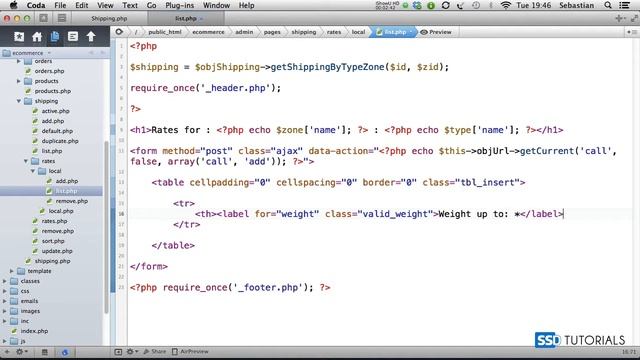Switch to the list.php tab
This screenshot has height=360, width=640.
click(x=186, y=18)
